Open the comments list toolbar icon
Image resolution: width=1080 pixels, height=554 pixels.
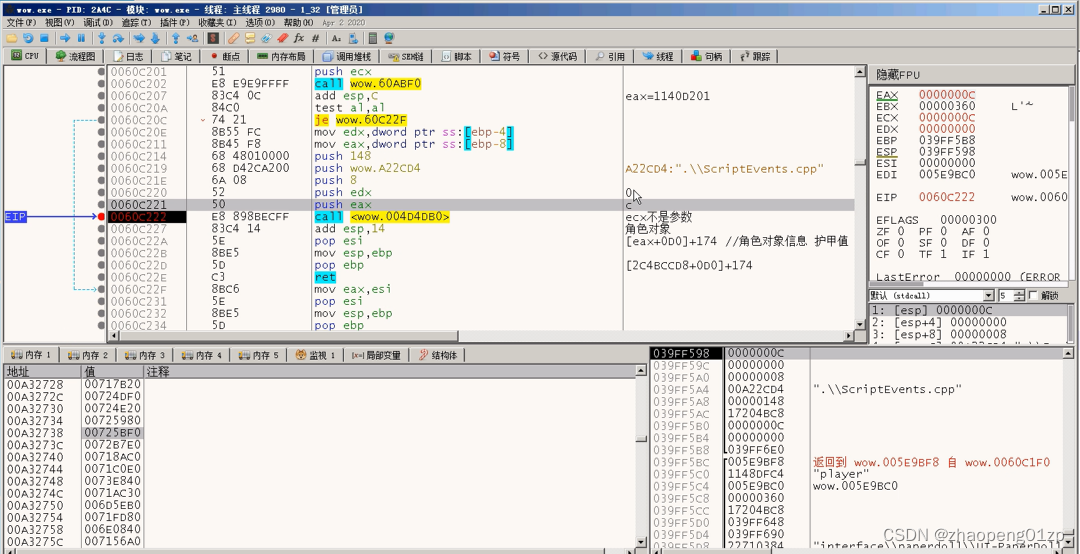(250, 38)
